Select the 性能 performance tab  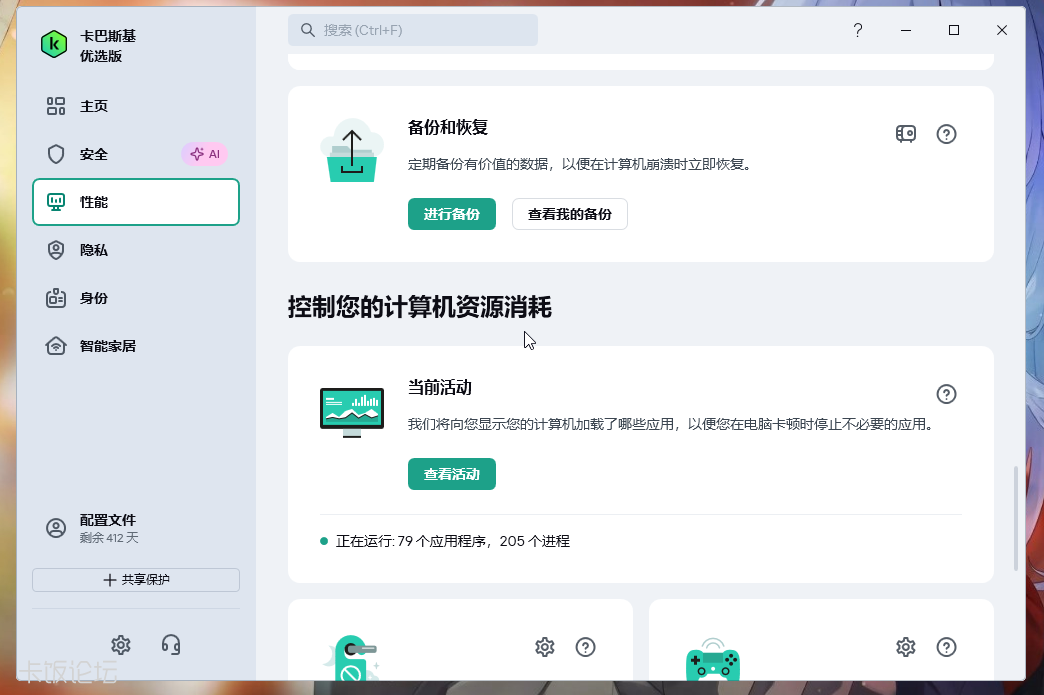[136, 202]
